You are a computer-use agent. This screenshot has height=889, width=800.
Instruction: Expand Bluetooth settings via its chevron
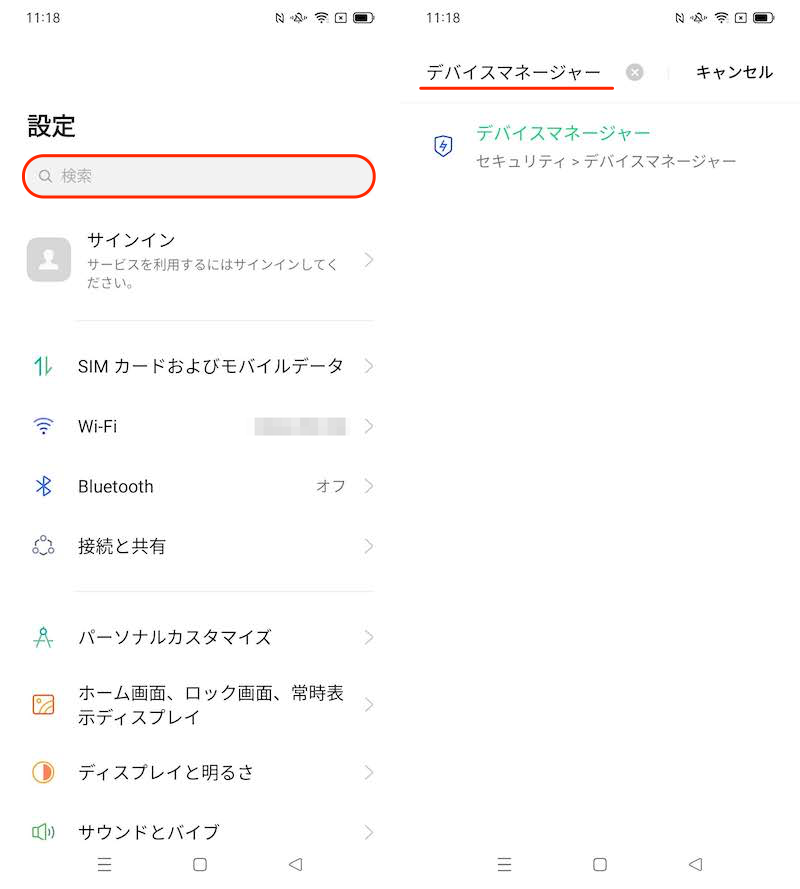point(369,486)
